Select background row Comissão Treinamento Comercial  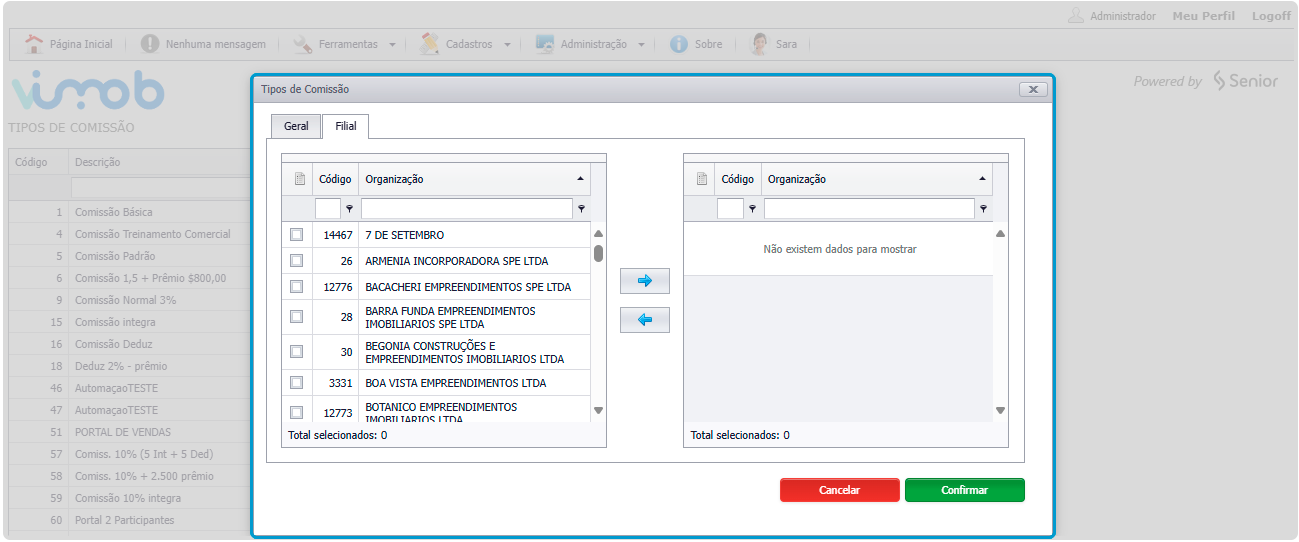point(129,234)
